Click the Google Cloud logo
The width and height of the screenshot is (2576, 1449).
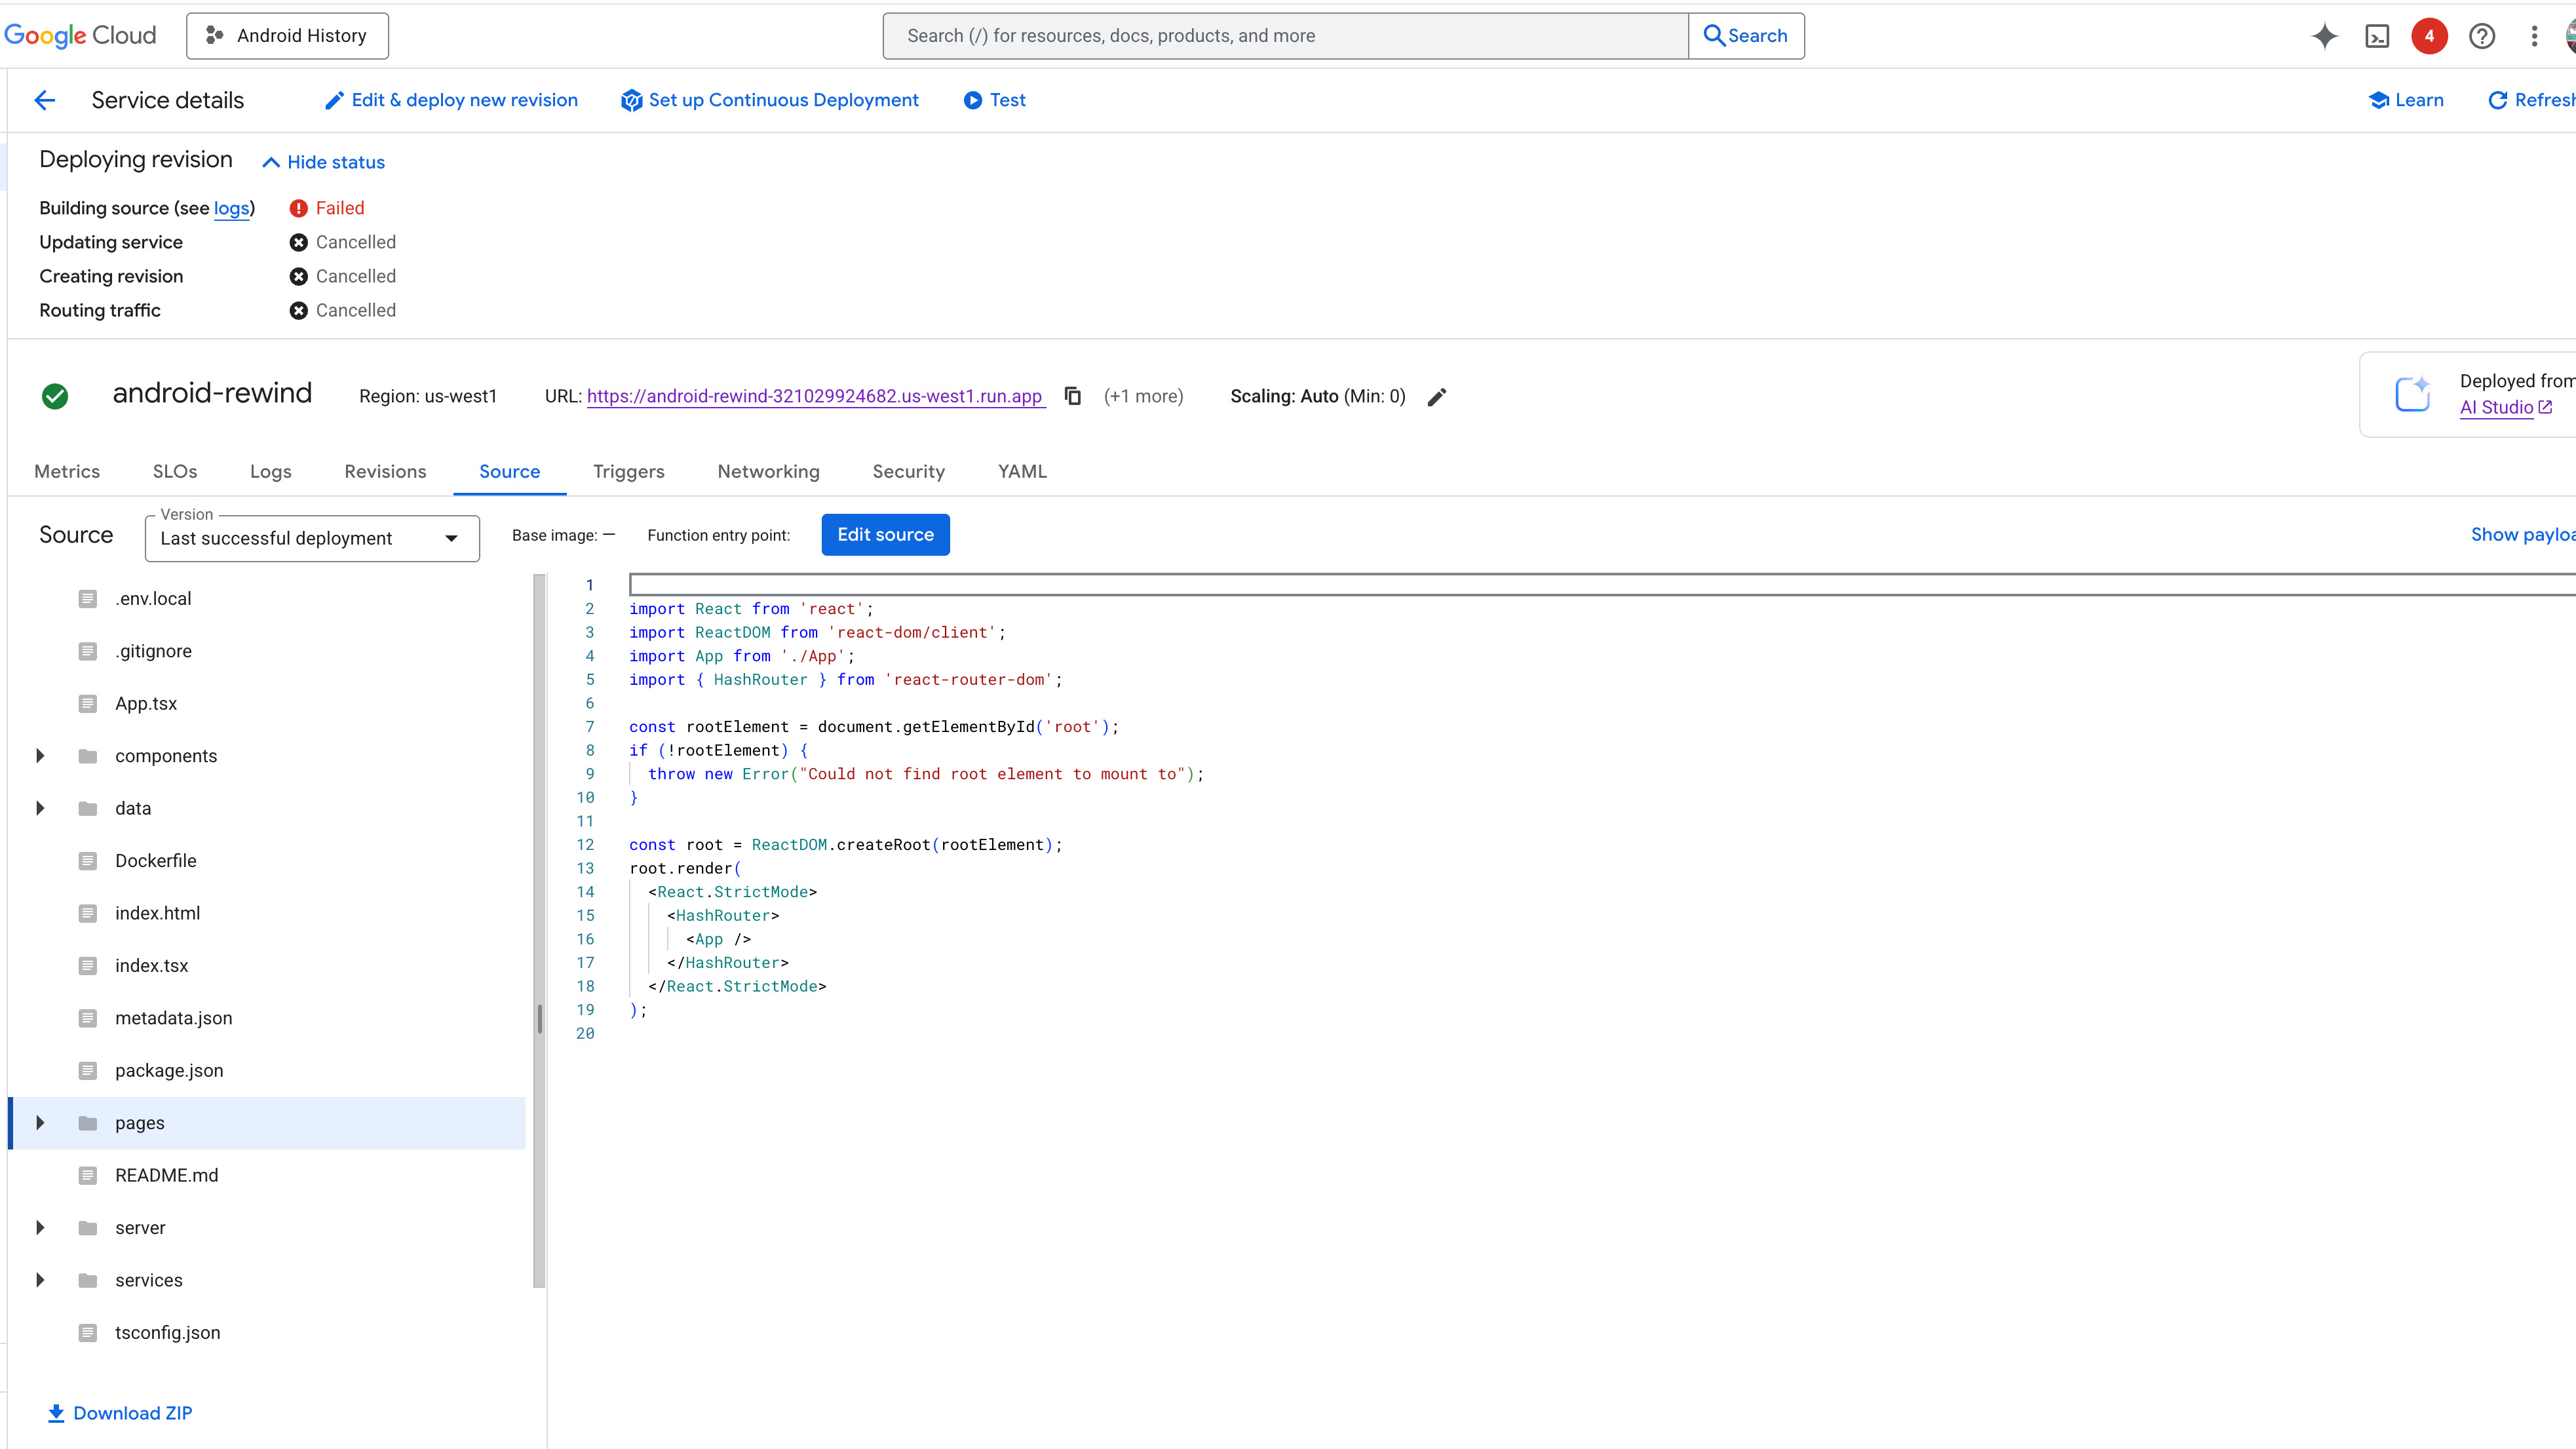[80, 36]
